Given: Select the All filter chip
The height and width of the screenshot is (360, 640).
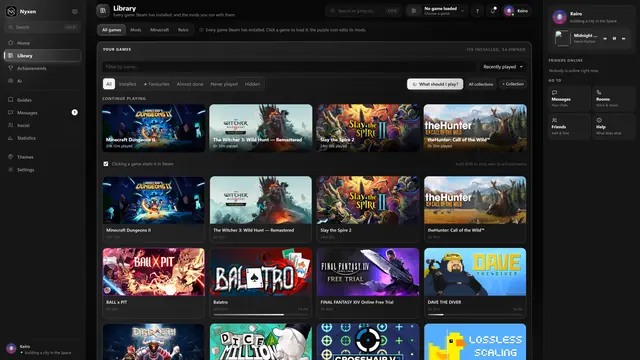Looking at the screenshot, I should click(x=109, y=84).
